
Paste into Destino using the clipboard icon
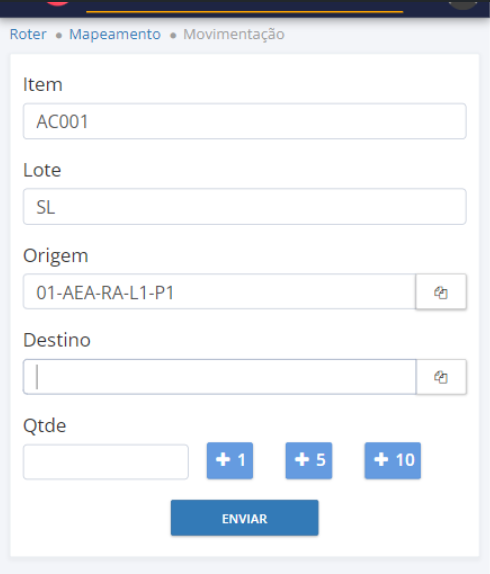441,377
